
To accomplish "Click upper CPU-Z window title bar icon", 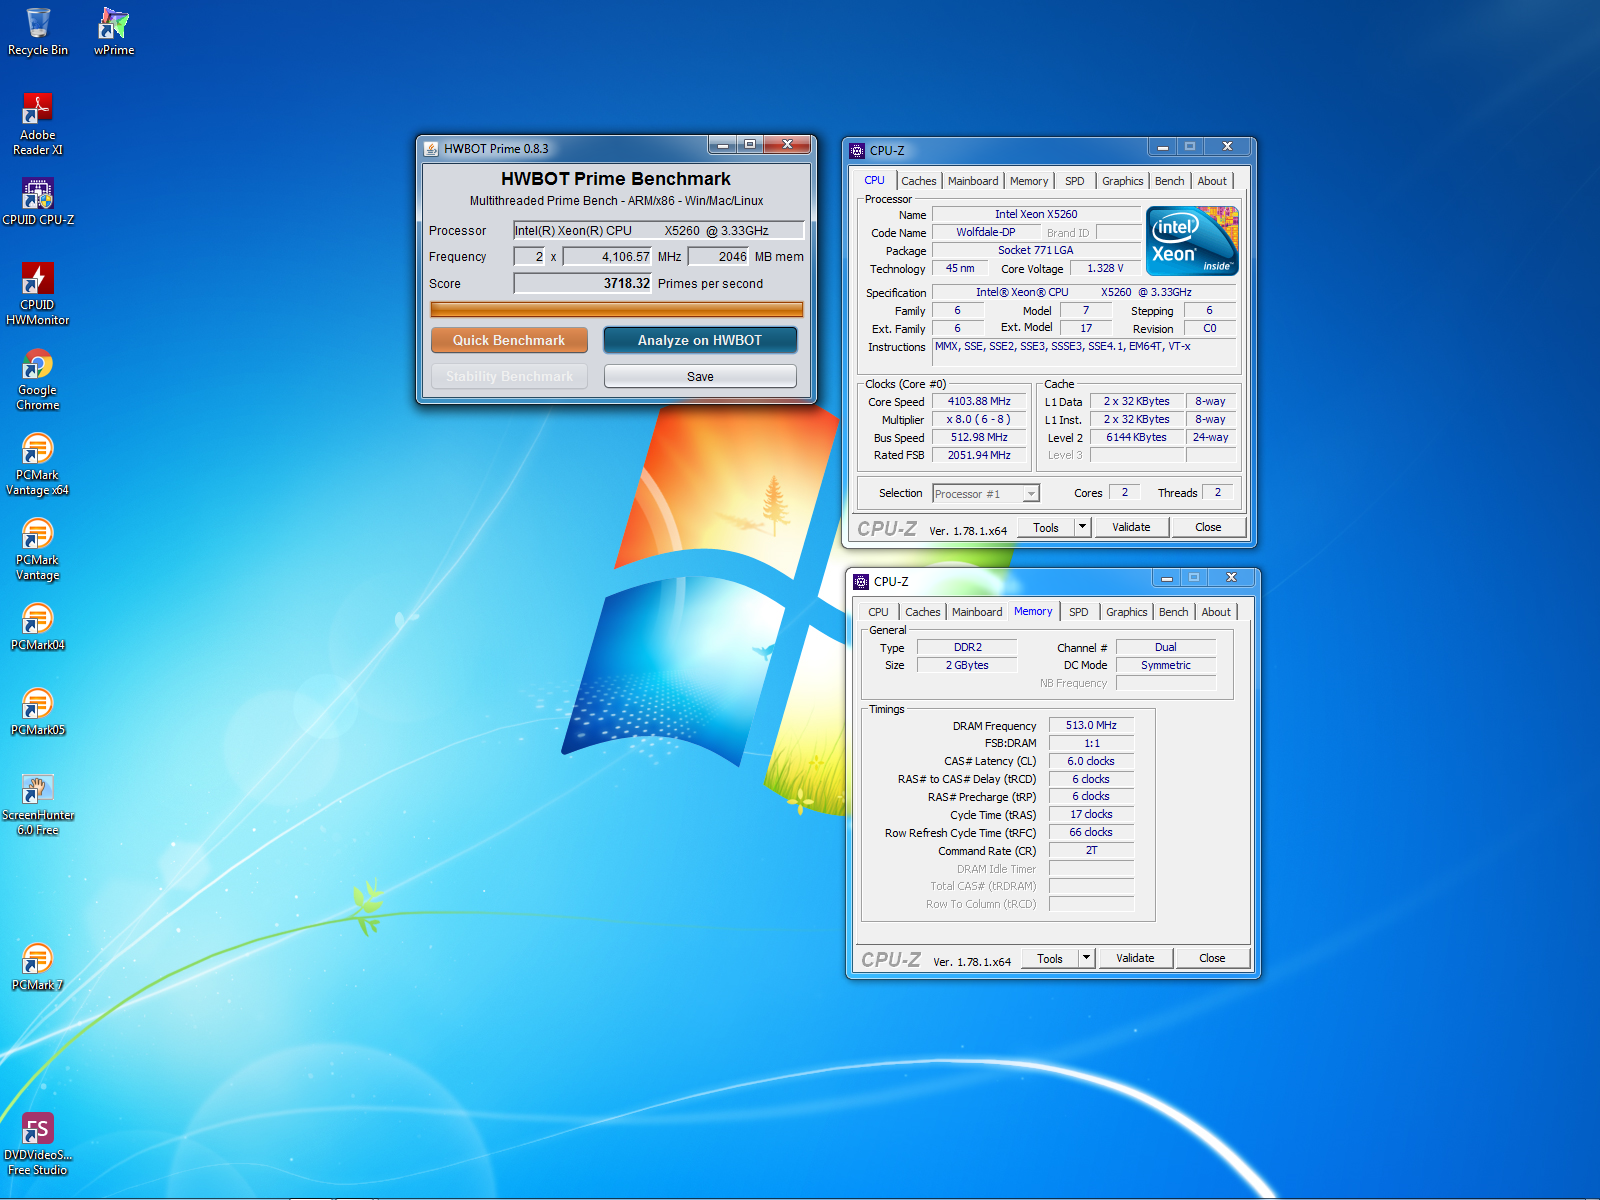I will point(857,151).
